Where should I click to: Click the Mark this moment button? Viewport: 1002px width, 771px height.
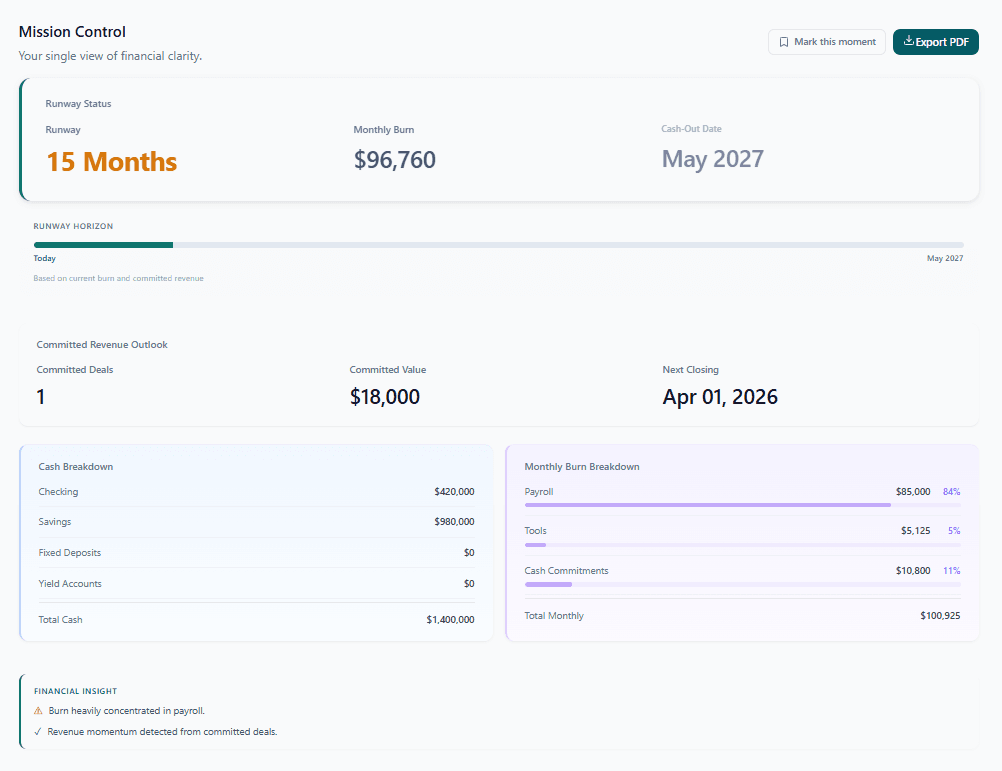point(827,41)
